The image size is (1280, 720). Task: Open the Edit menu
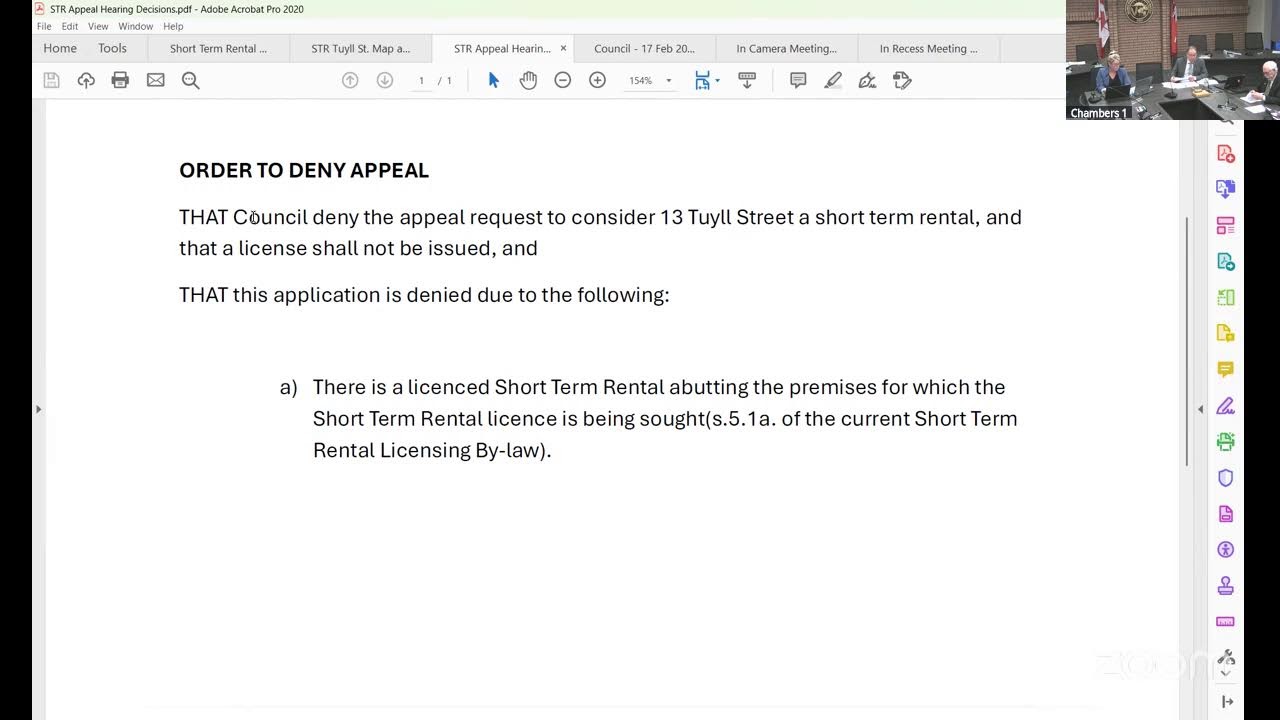coord(70,26)
